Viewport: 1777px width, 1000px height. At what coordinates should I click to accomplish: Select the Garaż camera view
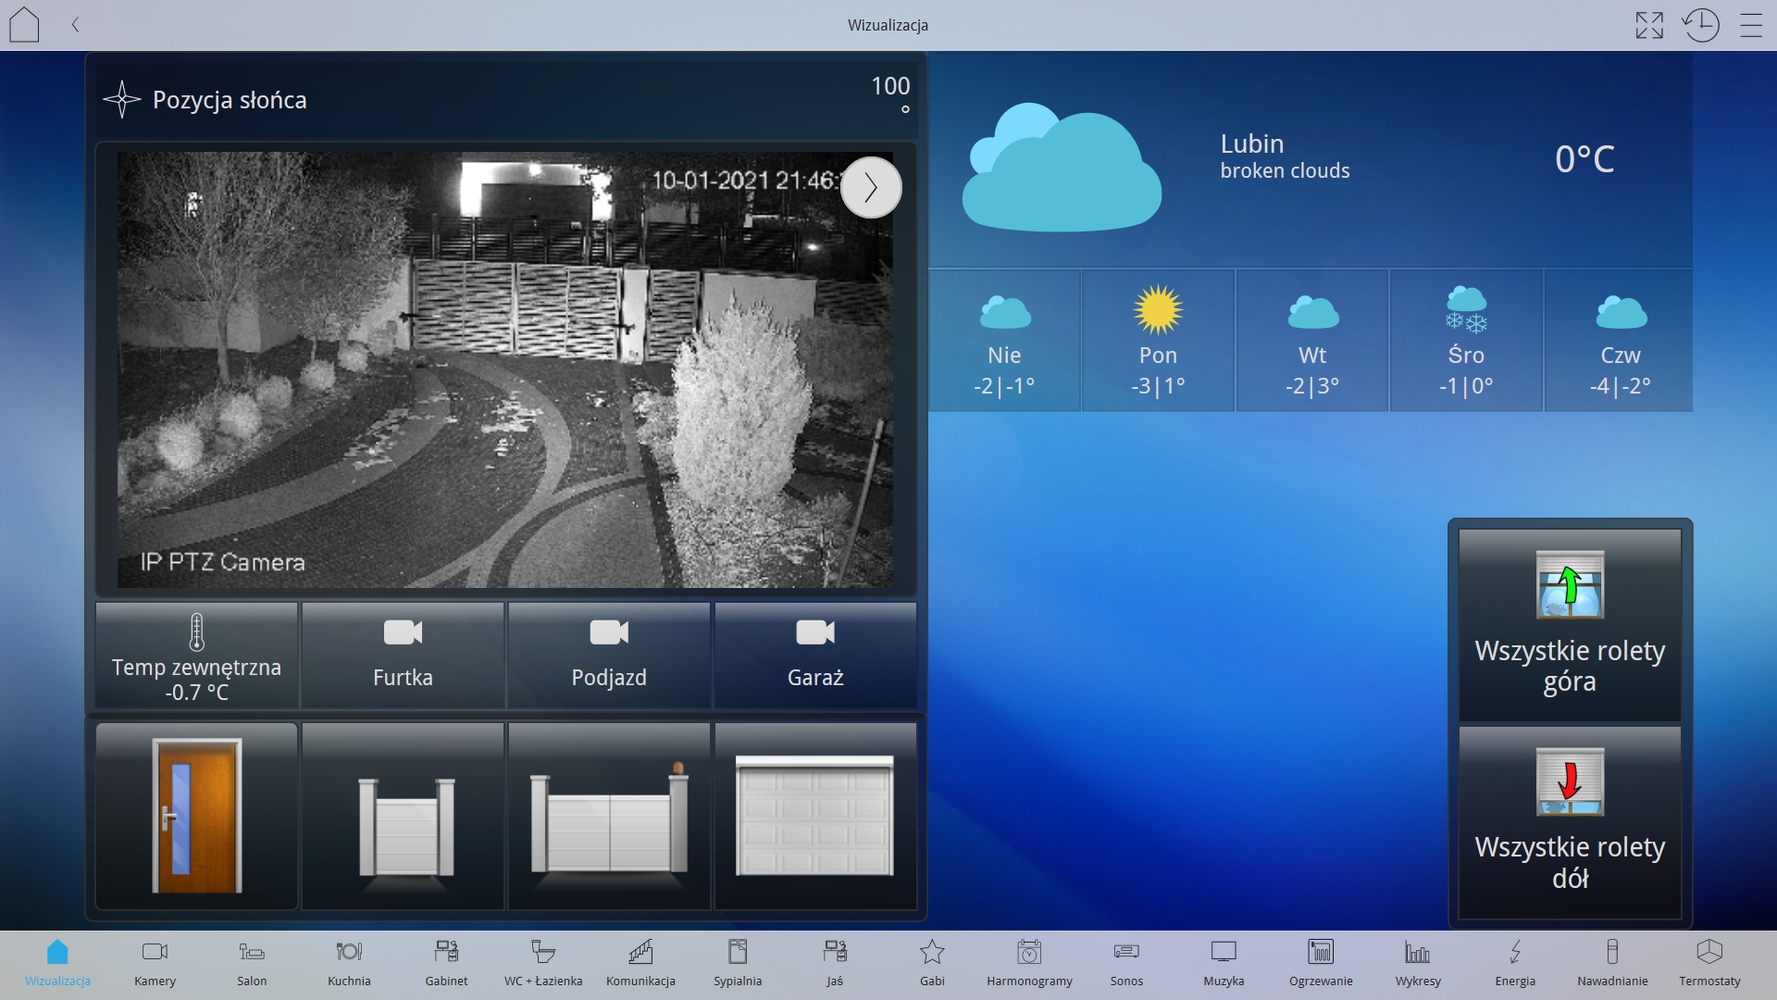pos(815,655)
